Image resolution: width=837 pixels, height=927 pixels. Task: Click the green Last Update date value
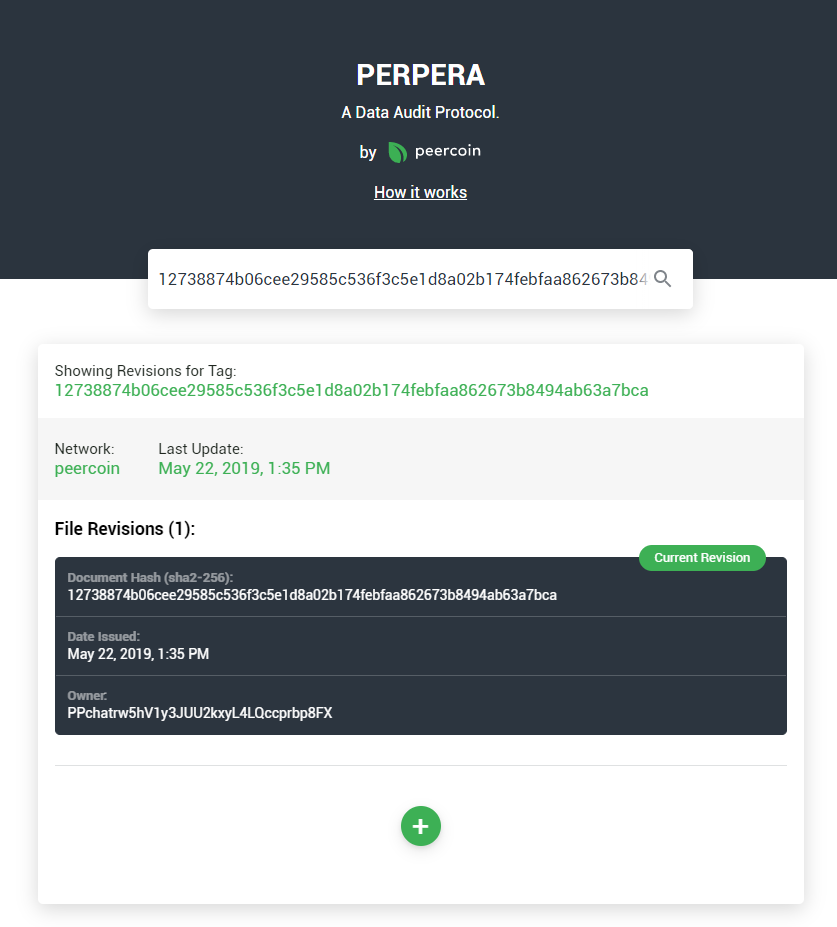(244, 468)
